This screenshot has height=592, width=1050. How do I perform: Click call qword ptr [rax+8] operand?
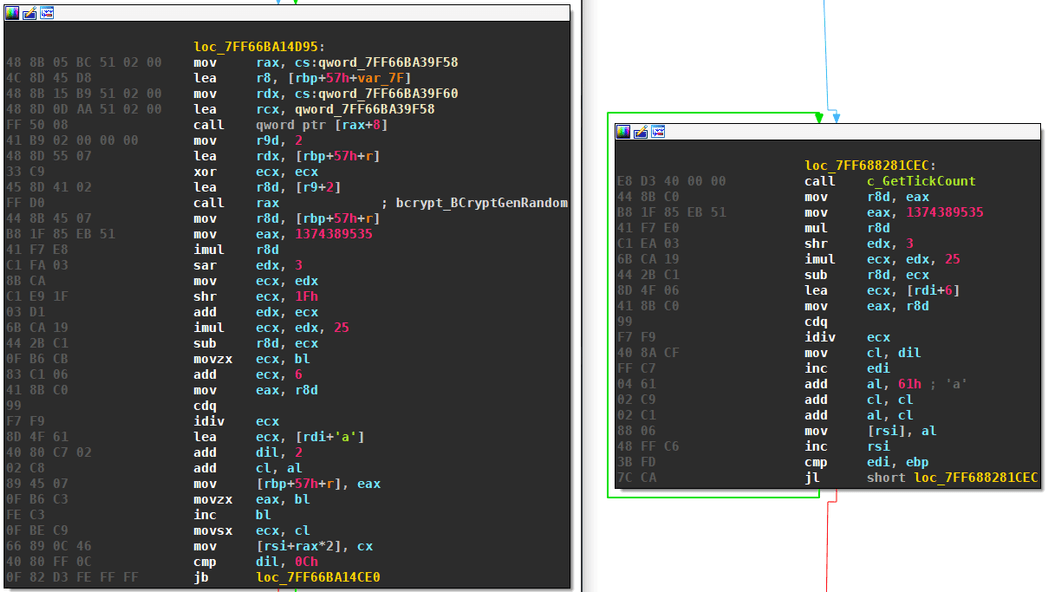point(321,125)
